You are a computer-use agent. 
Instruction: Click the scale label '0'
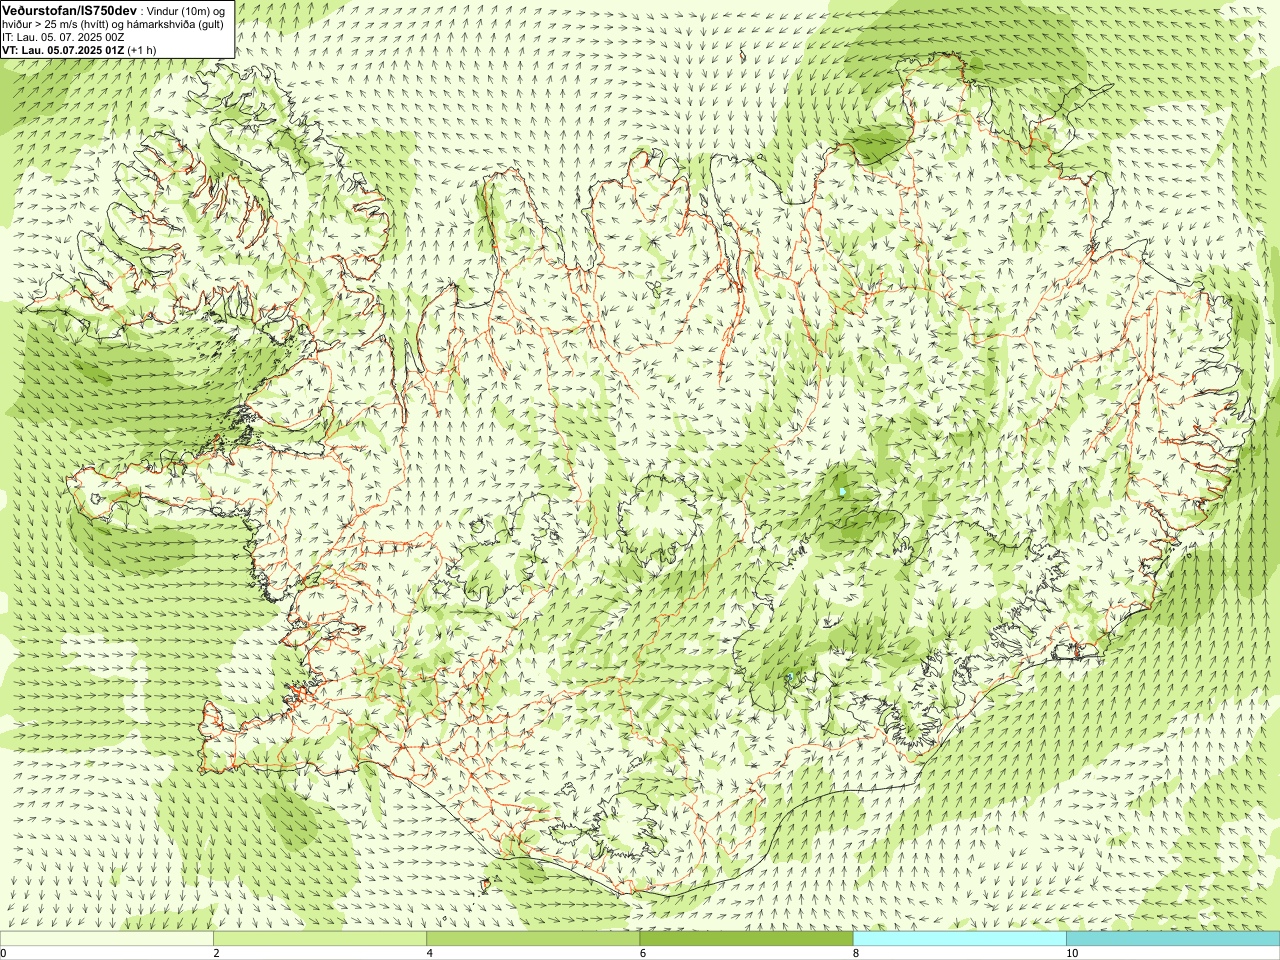[x=3, y=953]
